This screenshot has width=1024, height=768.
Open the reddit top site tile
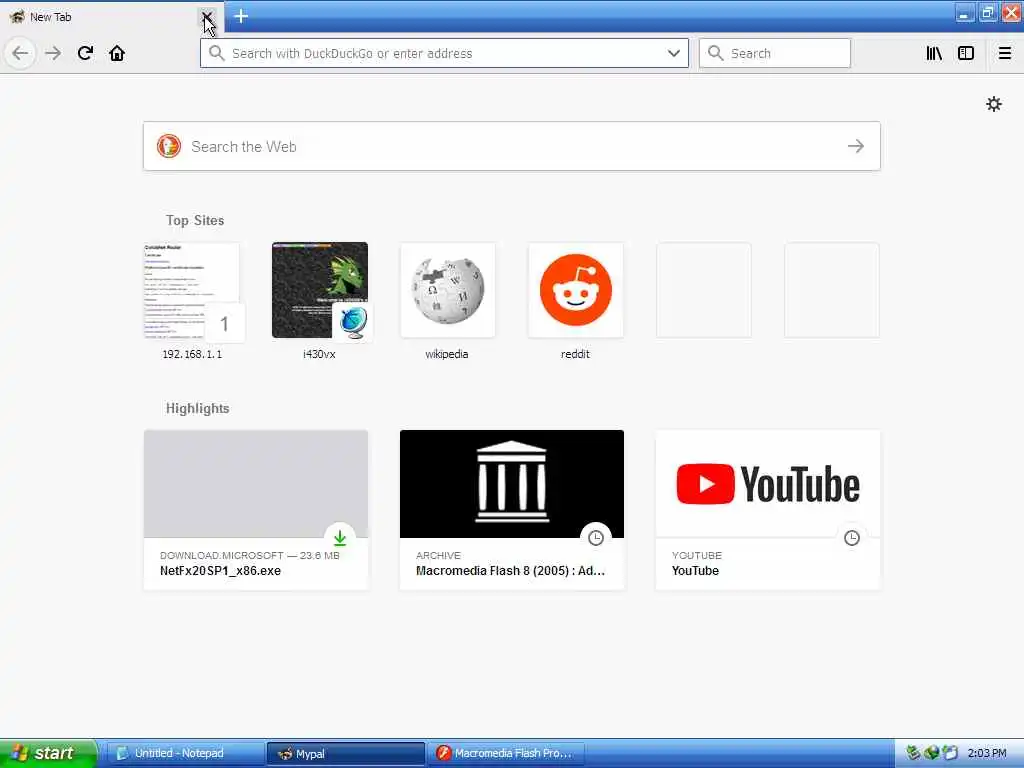pyautogui.click(x=575, y=290)
